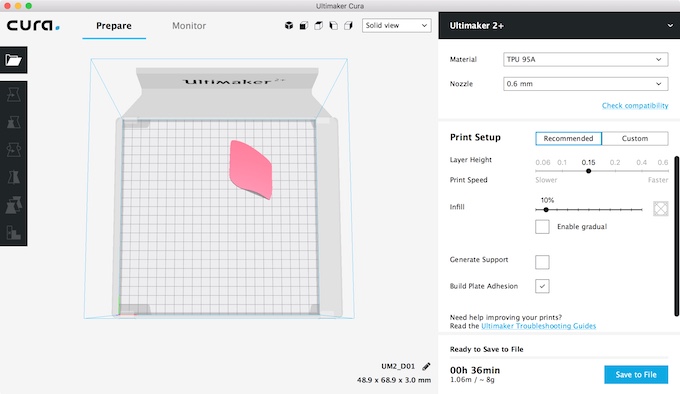Select the Move tool in left toolbar
680x394 pixels.
coord(13,94)
